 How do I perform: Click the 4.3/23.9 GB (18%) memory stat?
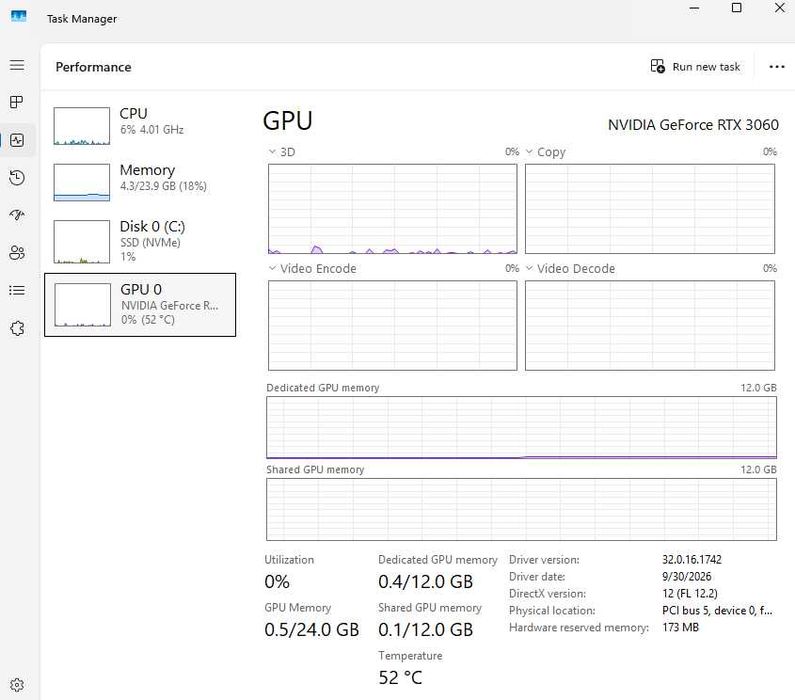pyautogui.click(x=163, y=186)
